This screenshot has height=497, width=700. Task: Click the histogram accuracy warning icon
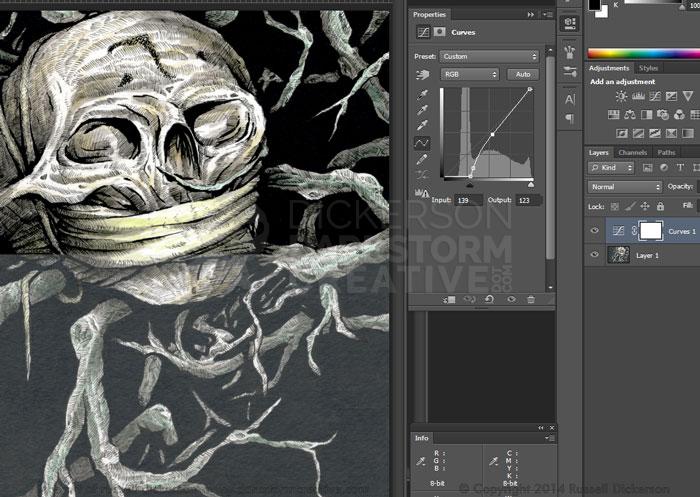(x=422, y=193)
